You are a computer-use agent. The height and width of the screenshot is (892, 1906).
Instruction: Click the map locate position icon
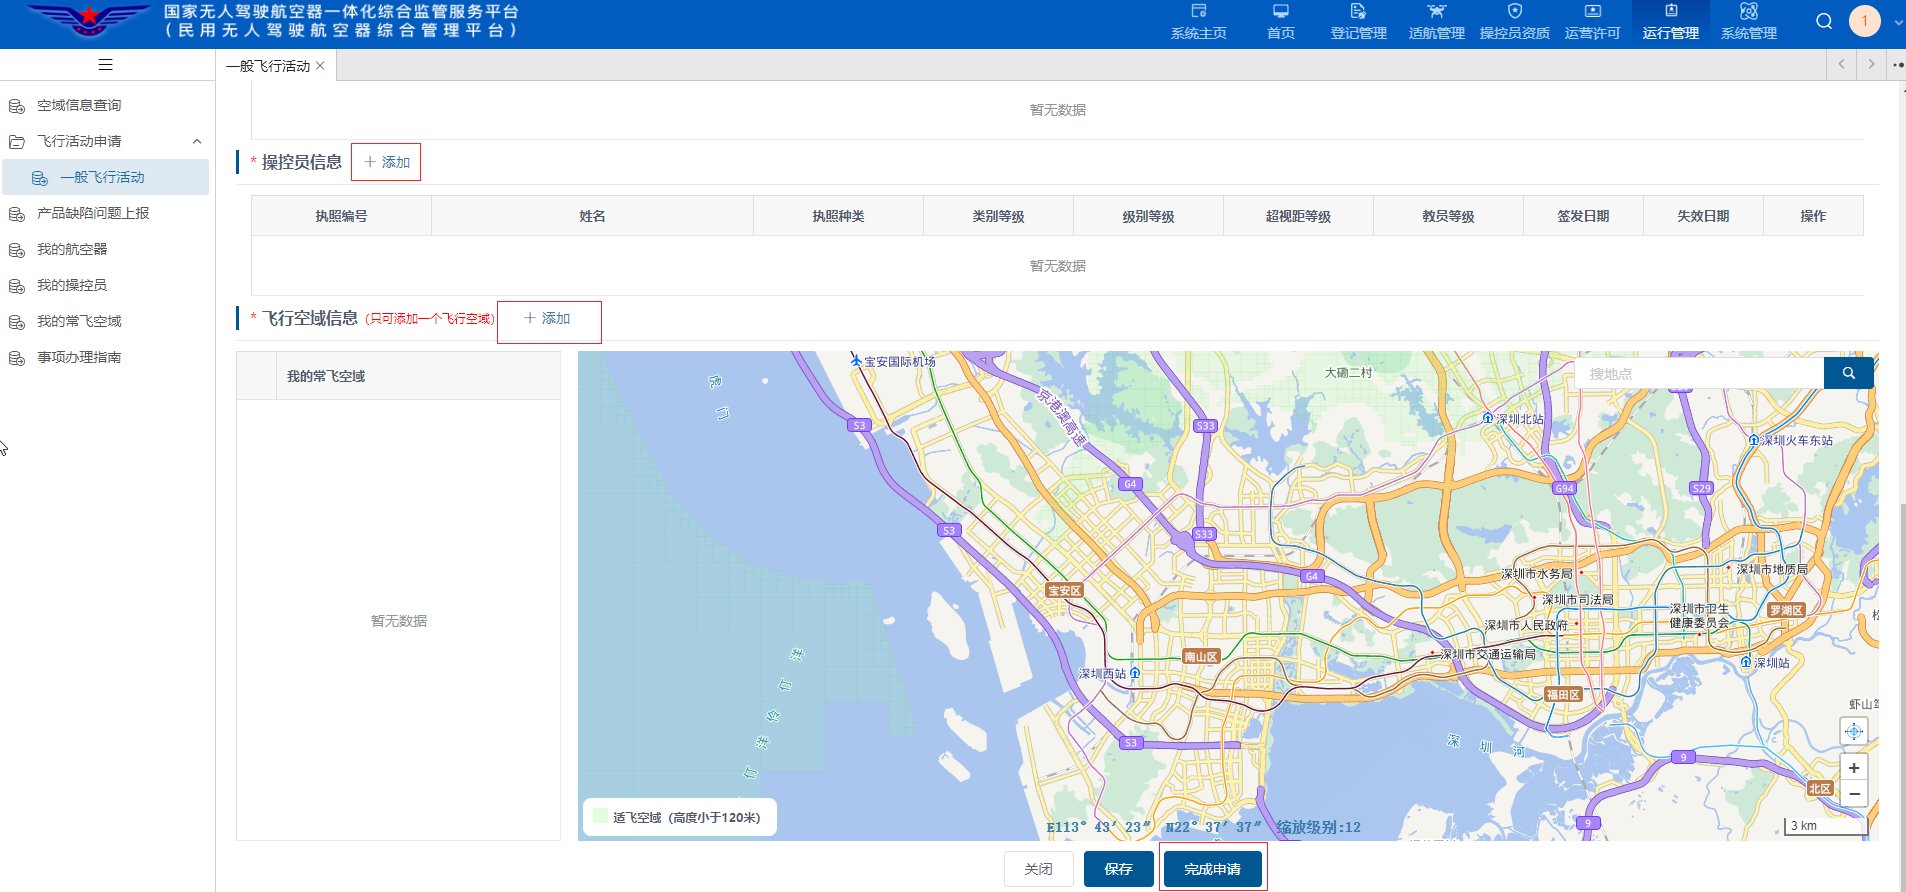pos(1853,731)
